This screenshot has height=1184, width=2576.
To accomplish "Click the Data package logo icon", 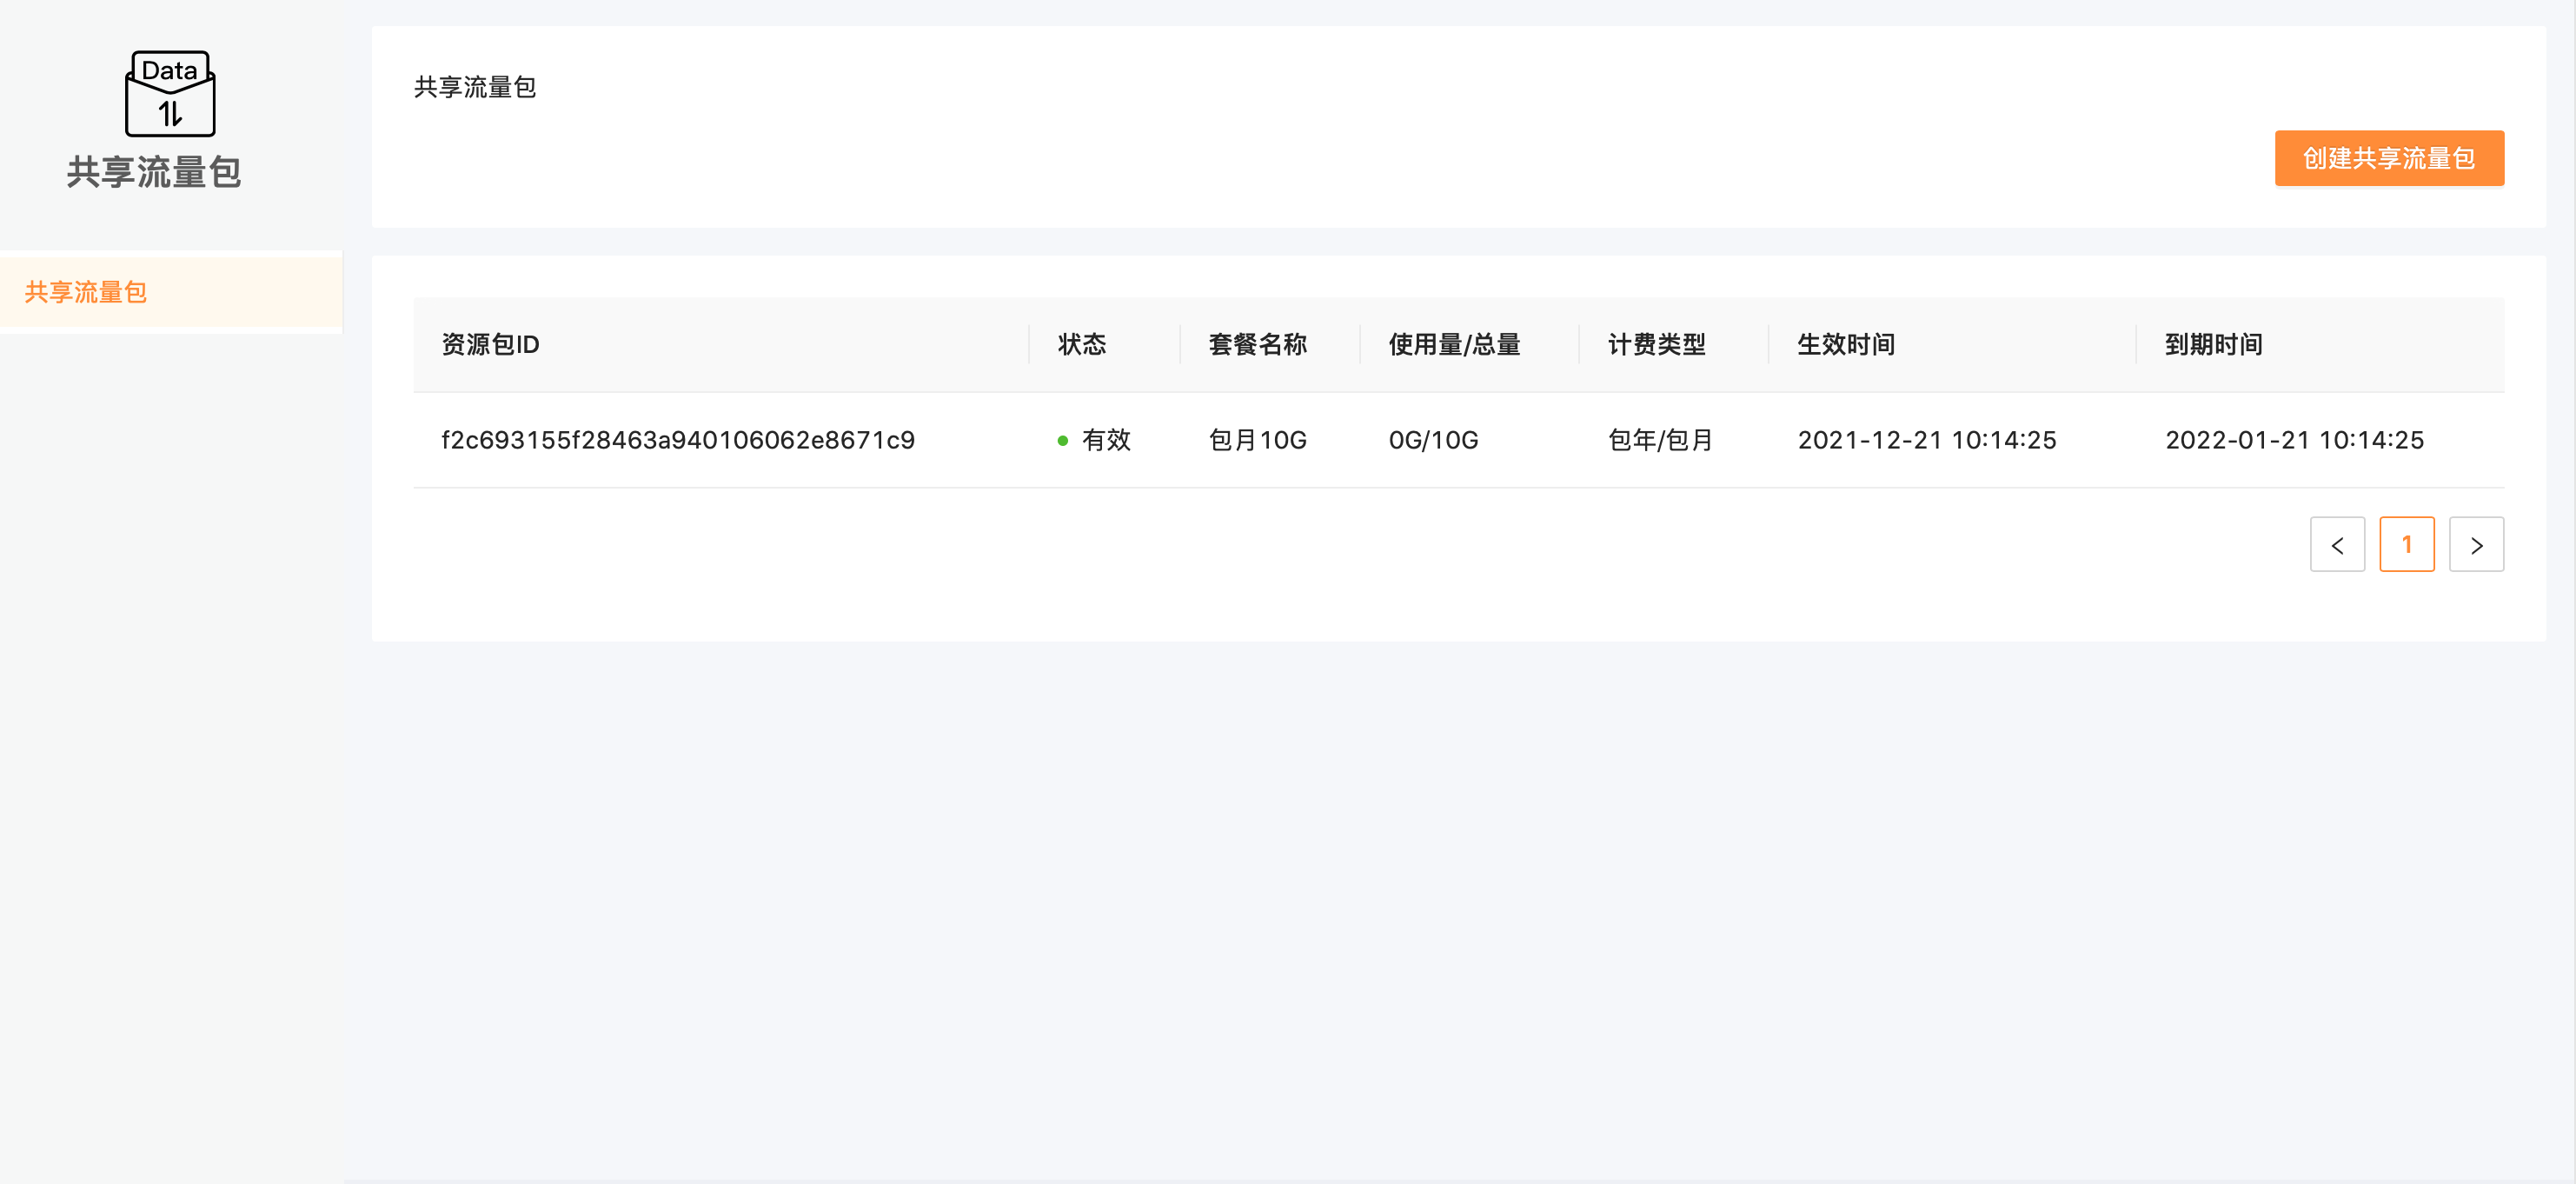I will [170, 93].
